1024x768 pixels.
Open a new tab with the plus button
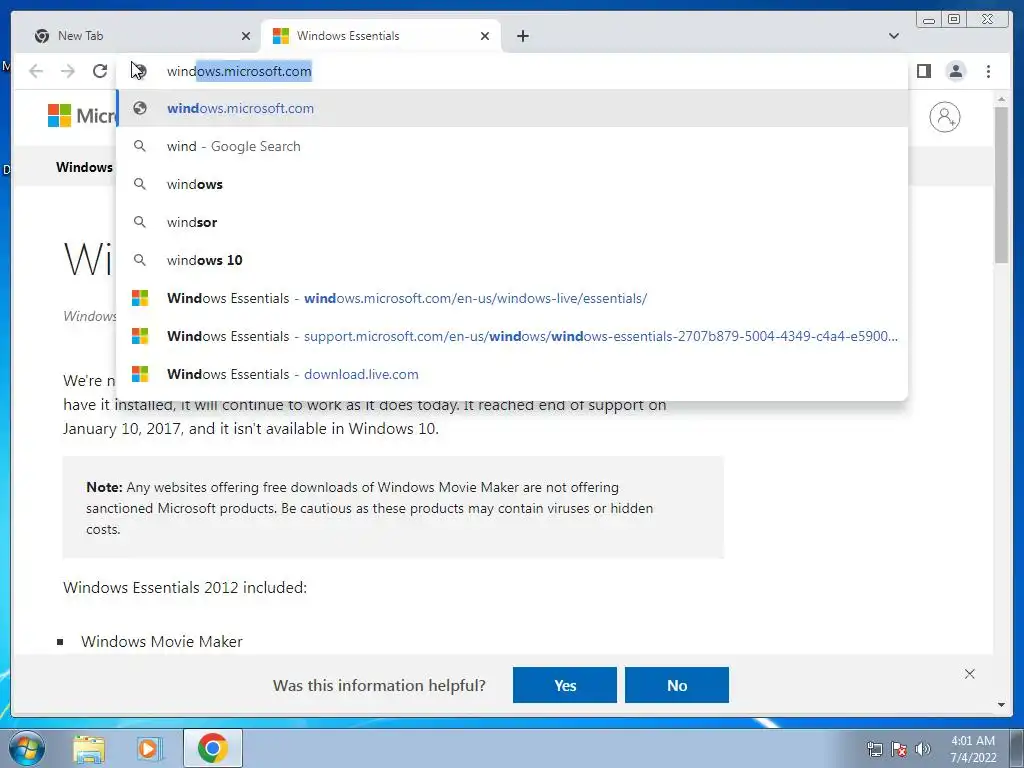[x=522, y=36]
